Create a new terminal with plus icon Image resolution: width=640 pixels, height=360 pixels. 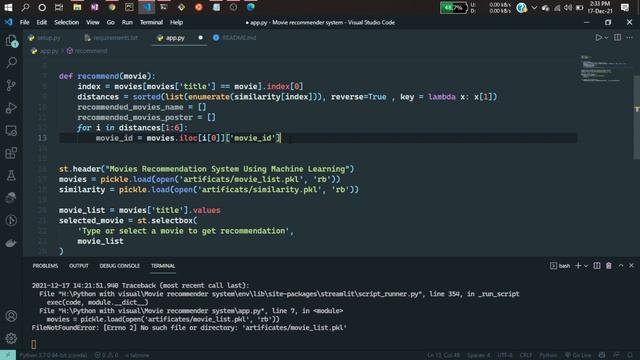578,266
